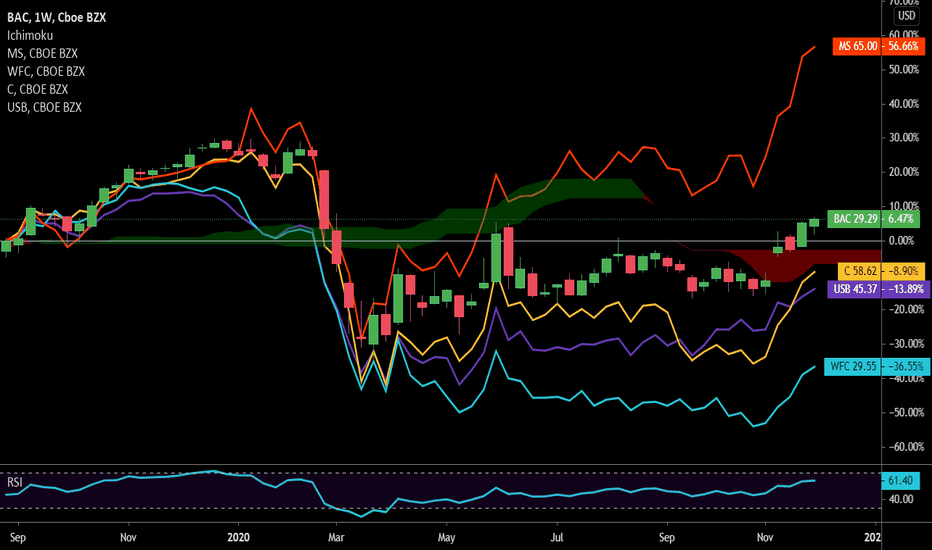Image resolution: width=932 pixels, height=550 pixels.
Task: Click the Mar label on time axis
Action: coord(336,538)
